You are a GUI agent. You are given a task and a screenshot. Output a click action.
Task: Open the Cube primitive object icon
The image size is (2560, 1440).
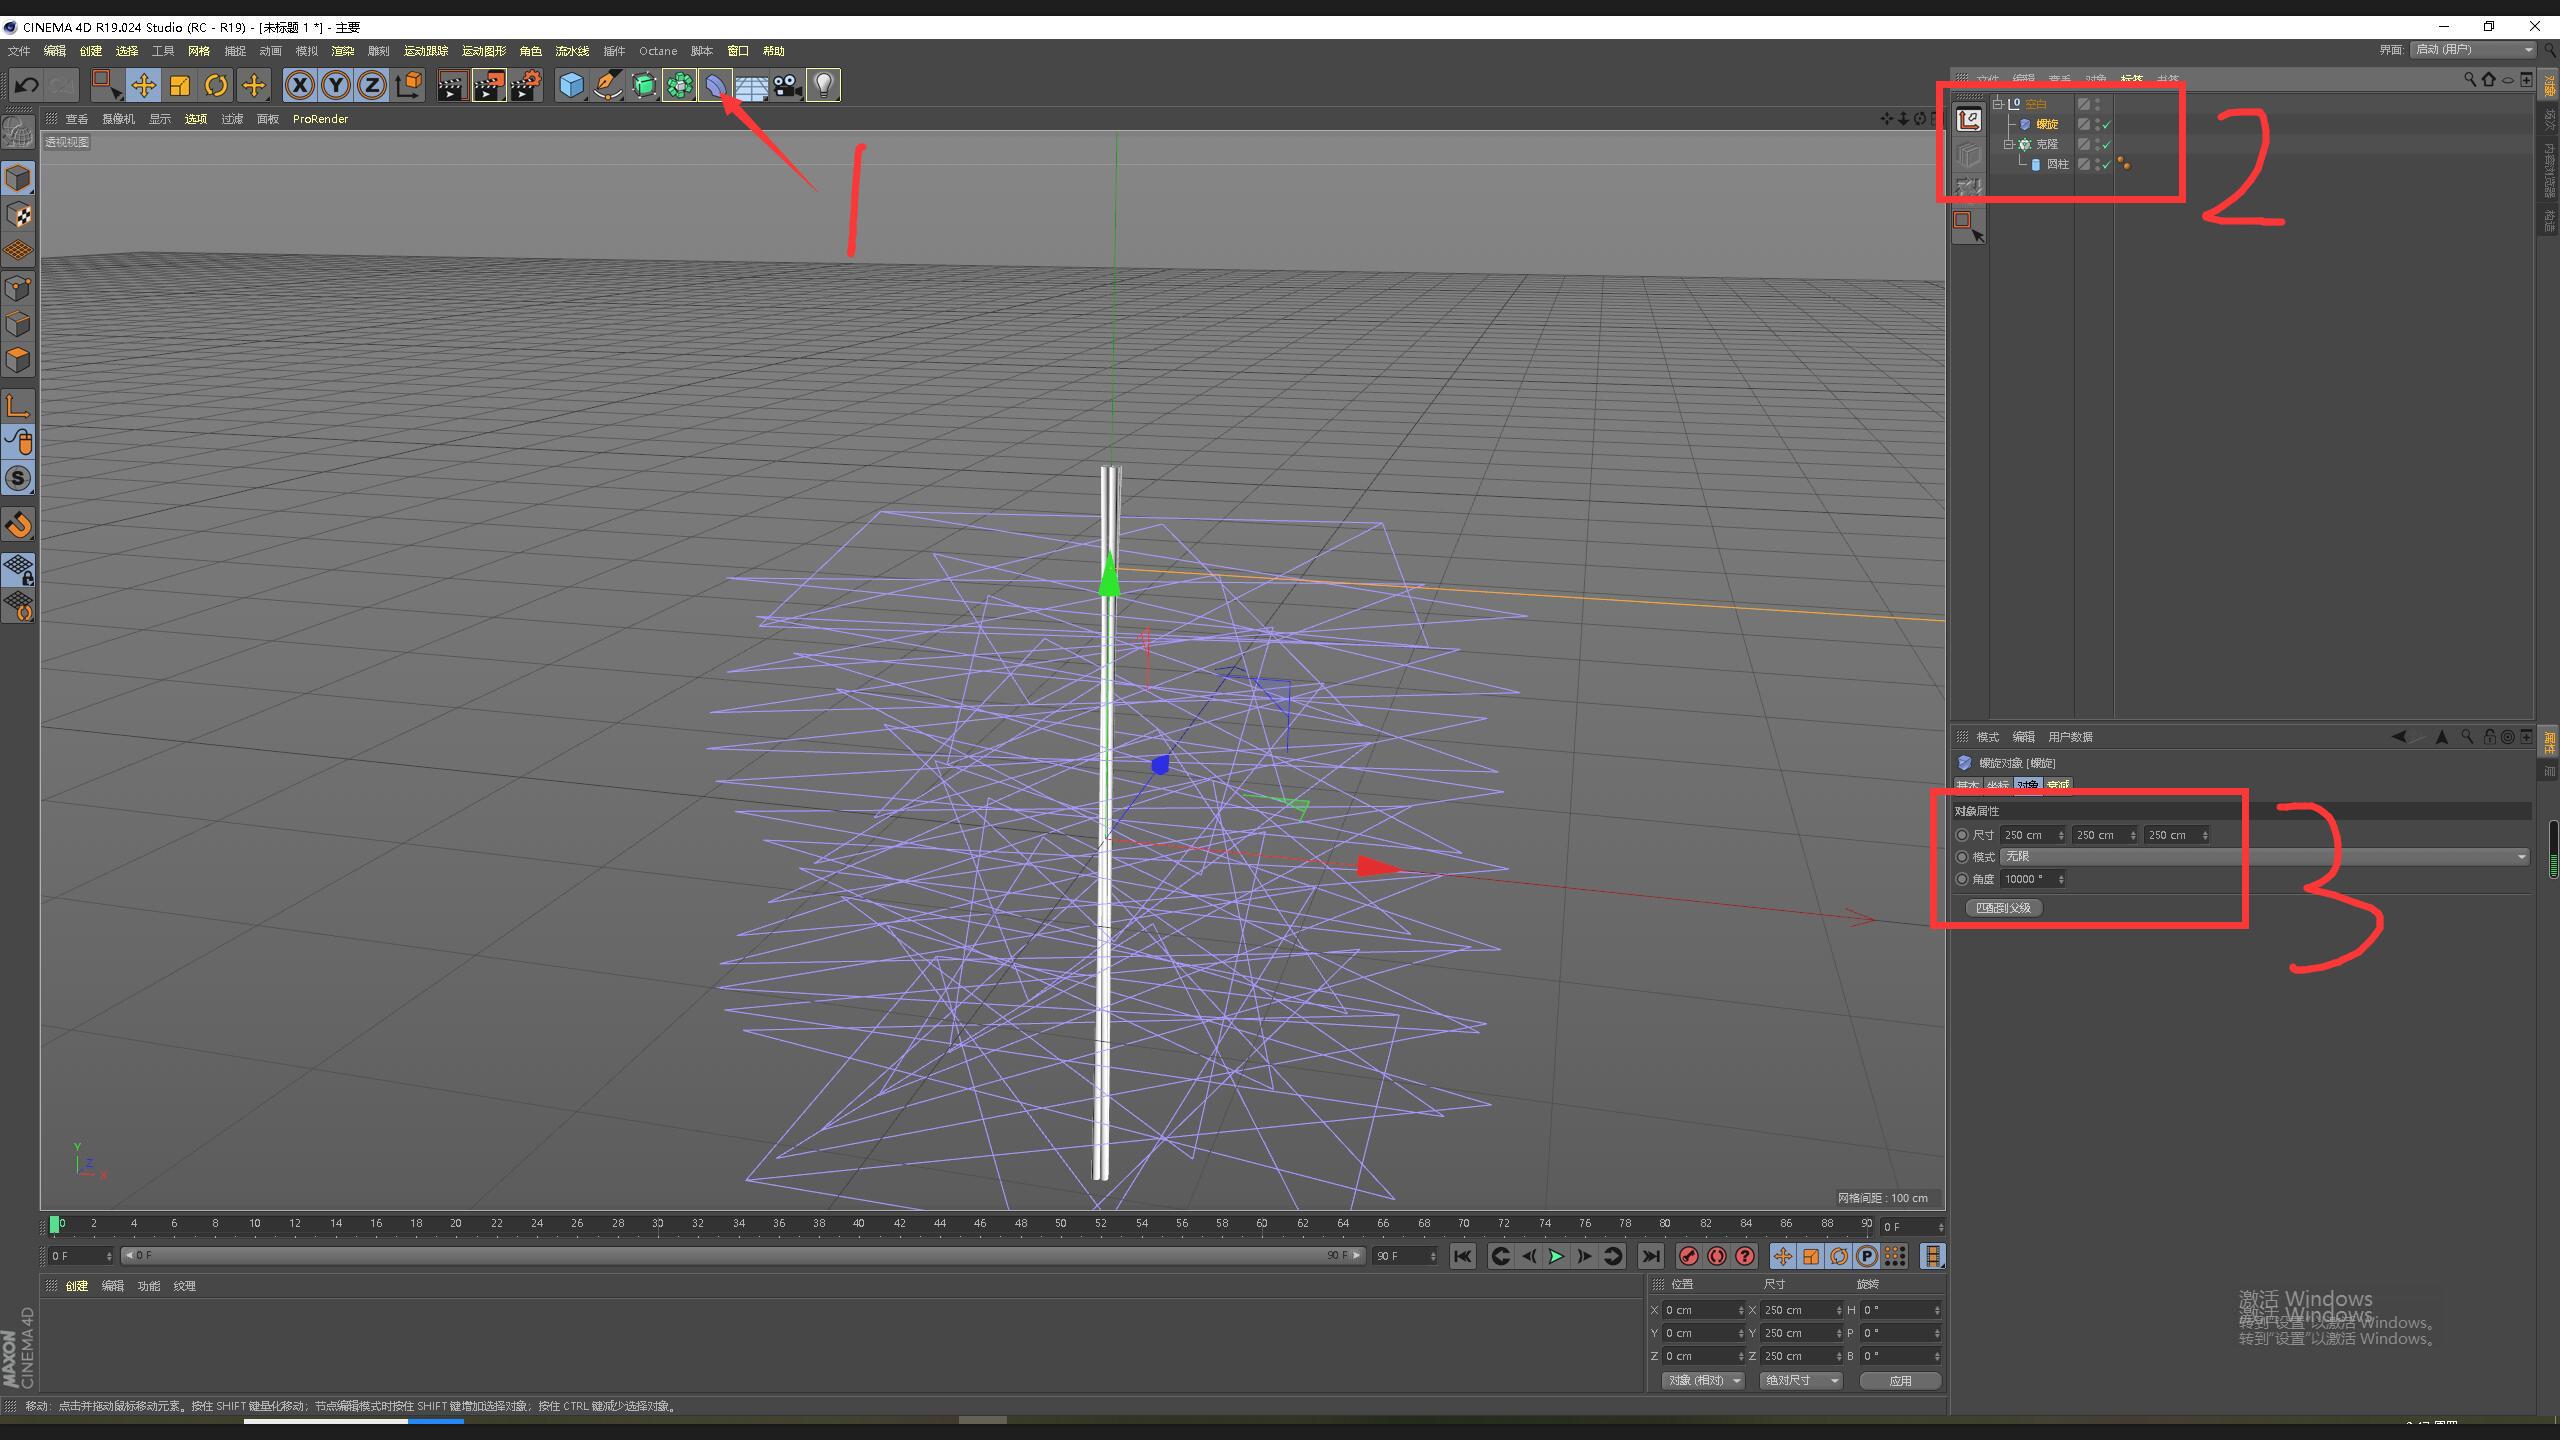click(571, 86)
